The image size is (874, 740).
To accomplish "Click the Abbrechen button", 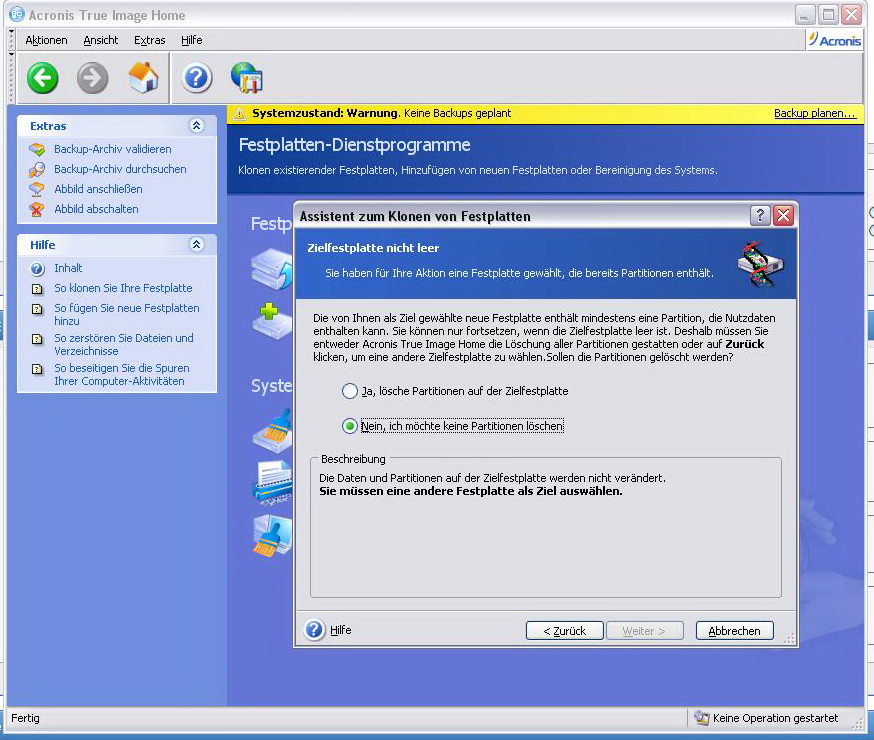I will pos(735,631).
